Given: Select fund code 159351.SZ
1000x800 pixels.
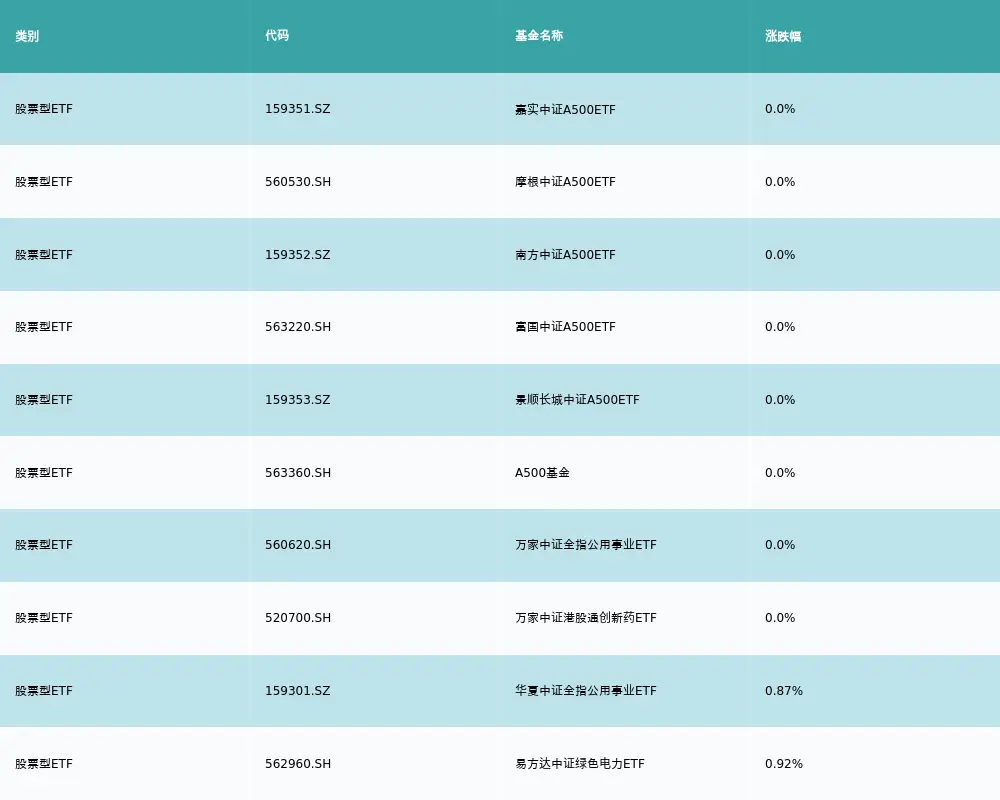Looking at the screenshot, I should pyautogui.click(x=298, y=109).
